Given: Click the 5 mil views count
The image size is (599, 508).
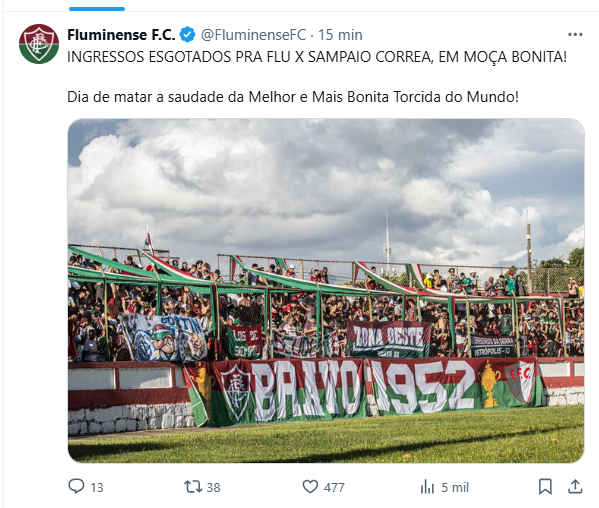Looking at the screenshot, I should click(x=455, y=487).
